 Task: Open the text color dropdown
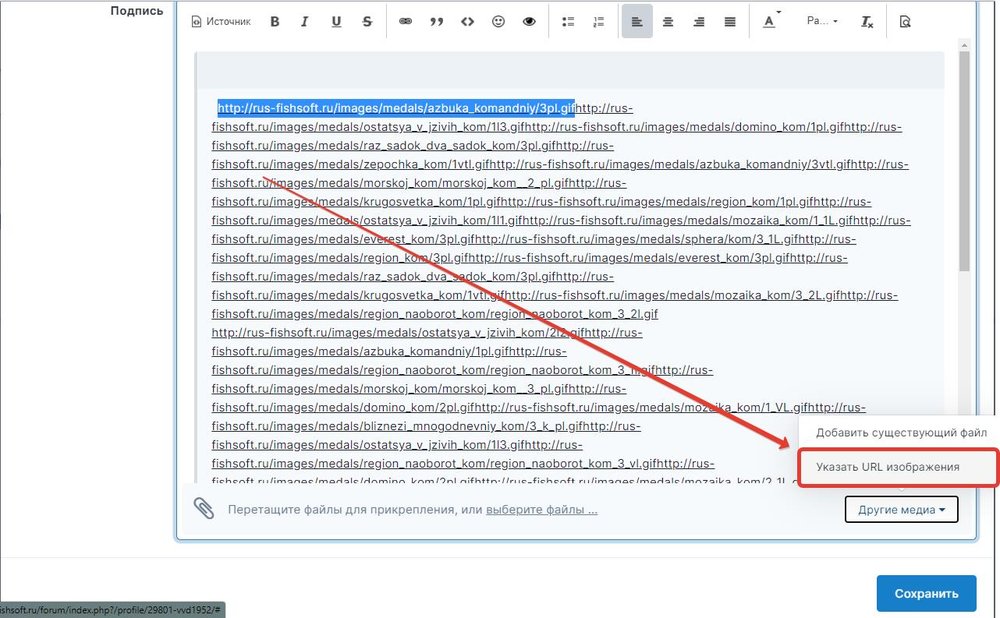coord(771,21)
